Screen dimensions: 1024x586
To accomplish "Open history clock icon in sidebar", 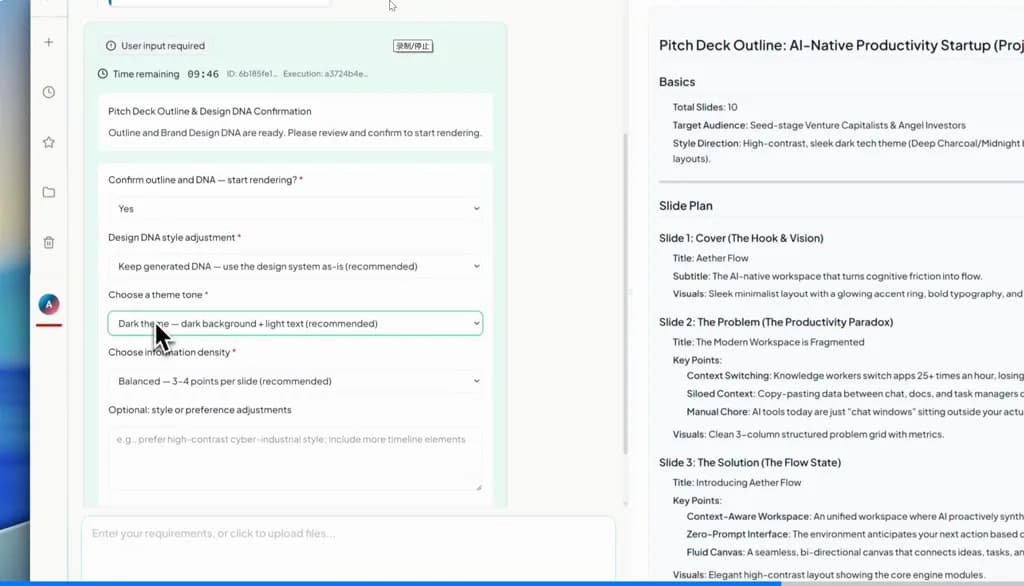I will tap(49, 92).
